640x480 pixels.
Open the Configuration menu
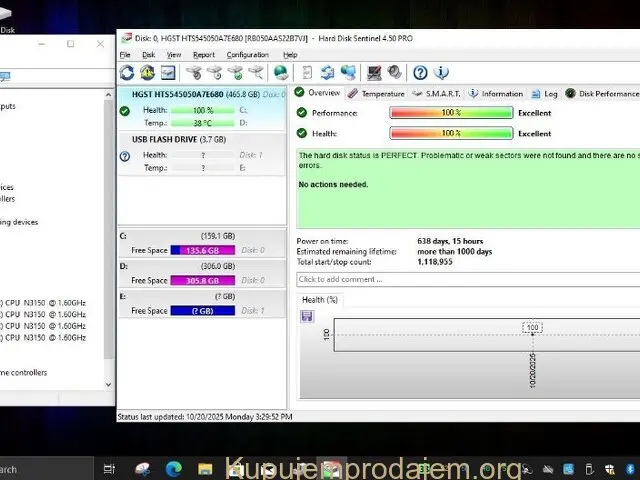(x=247, y=55)
